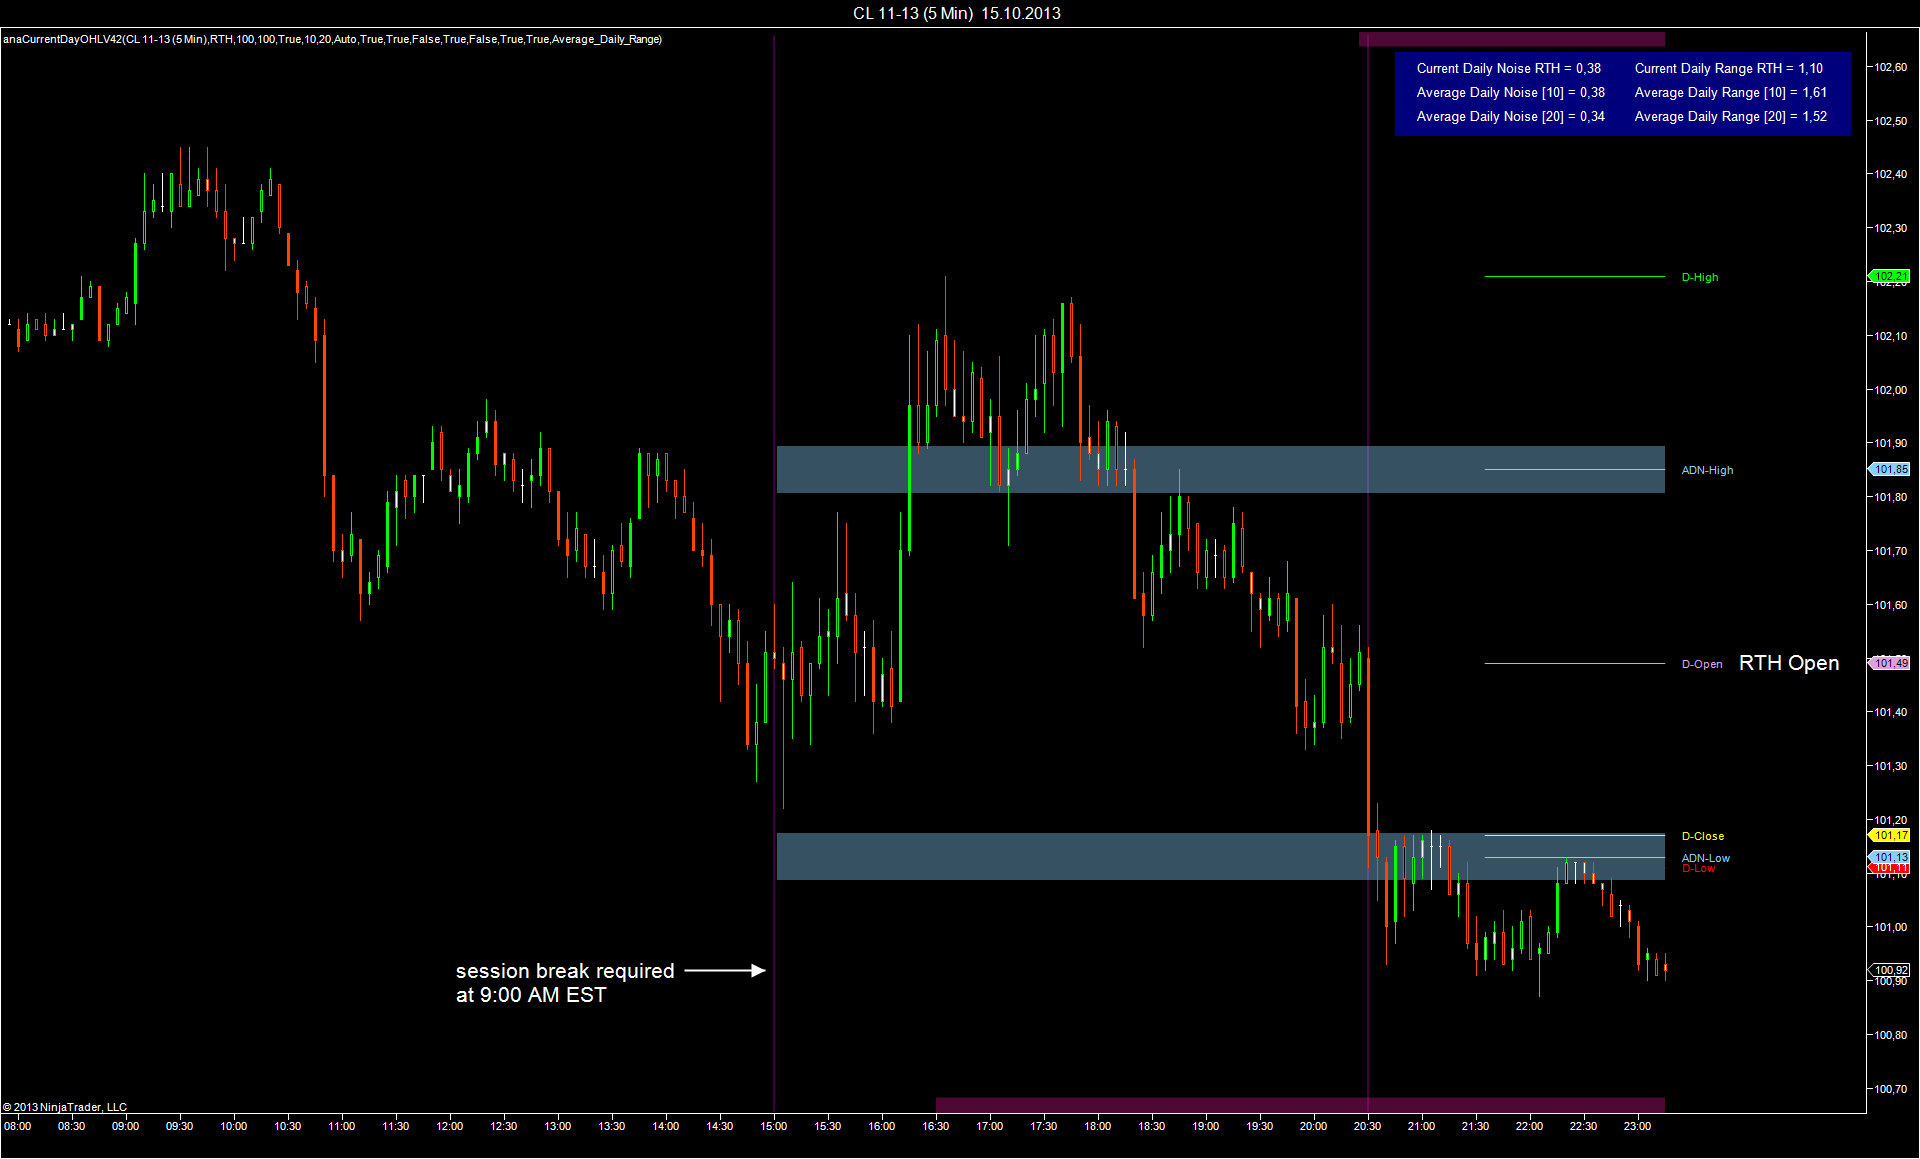
Task: Click the current price marker 100,92
Action: pos(1890,970)
